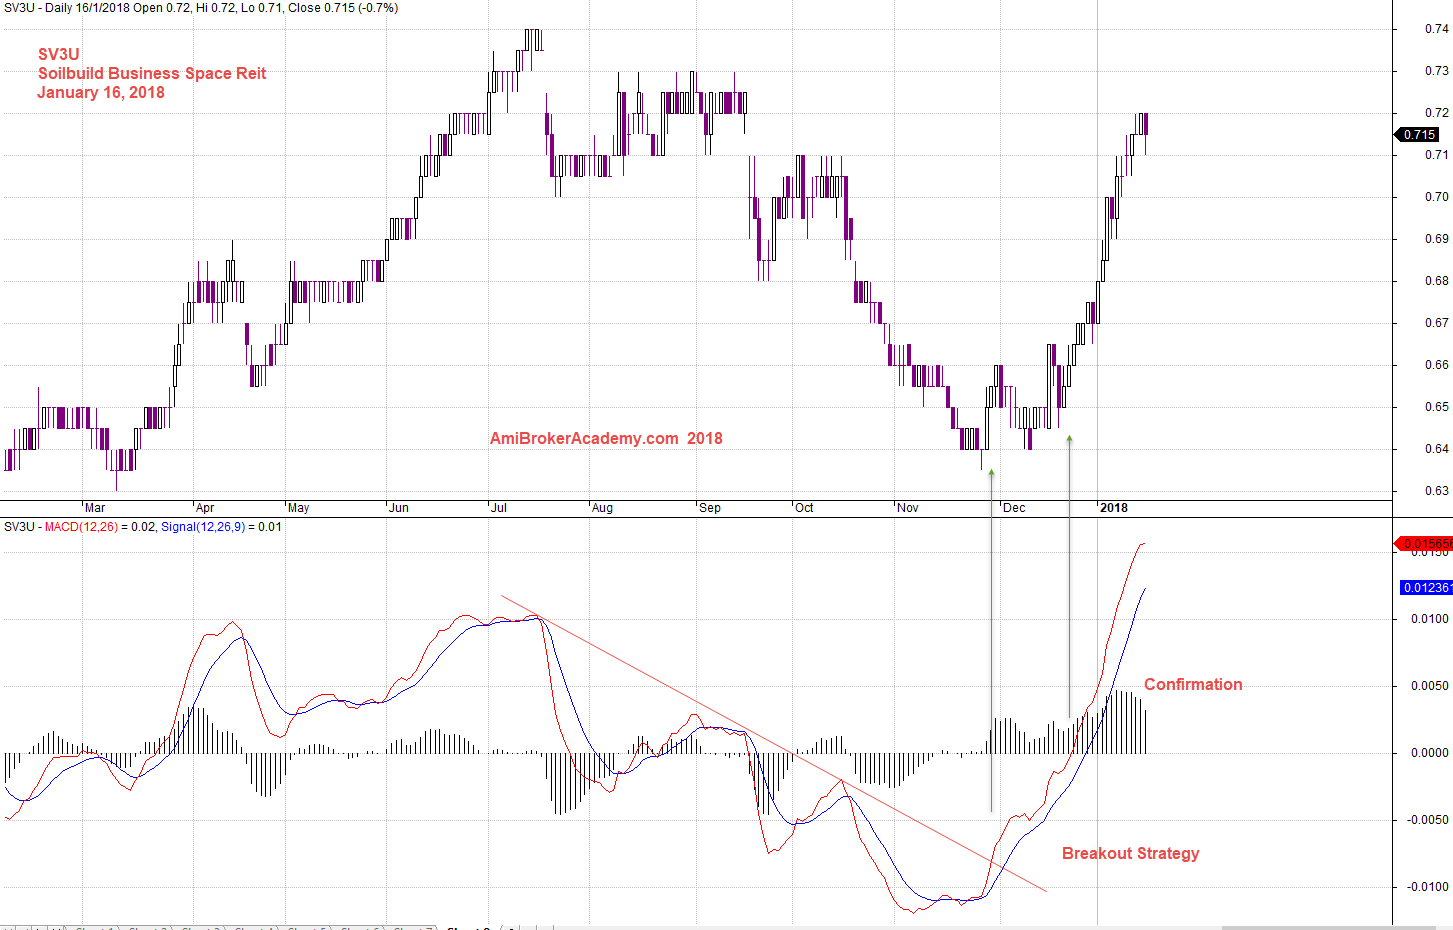The width and height of the screenshot is (1453, 930).
Task: Click the 0.70 price axis label
Action: [x=1436, y=197]
